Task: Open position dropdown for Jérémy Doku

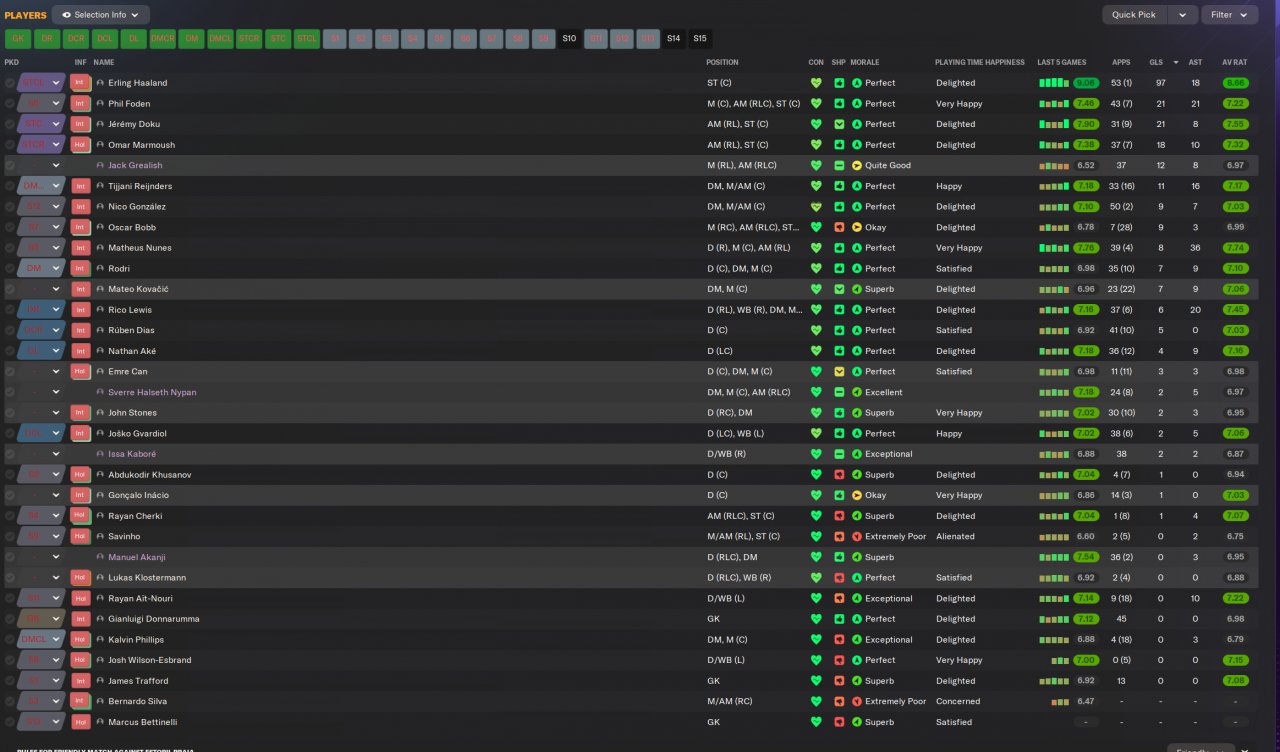Action: pyautogui.click(x=56, y=124)
